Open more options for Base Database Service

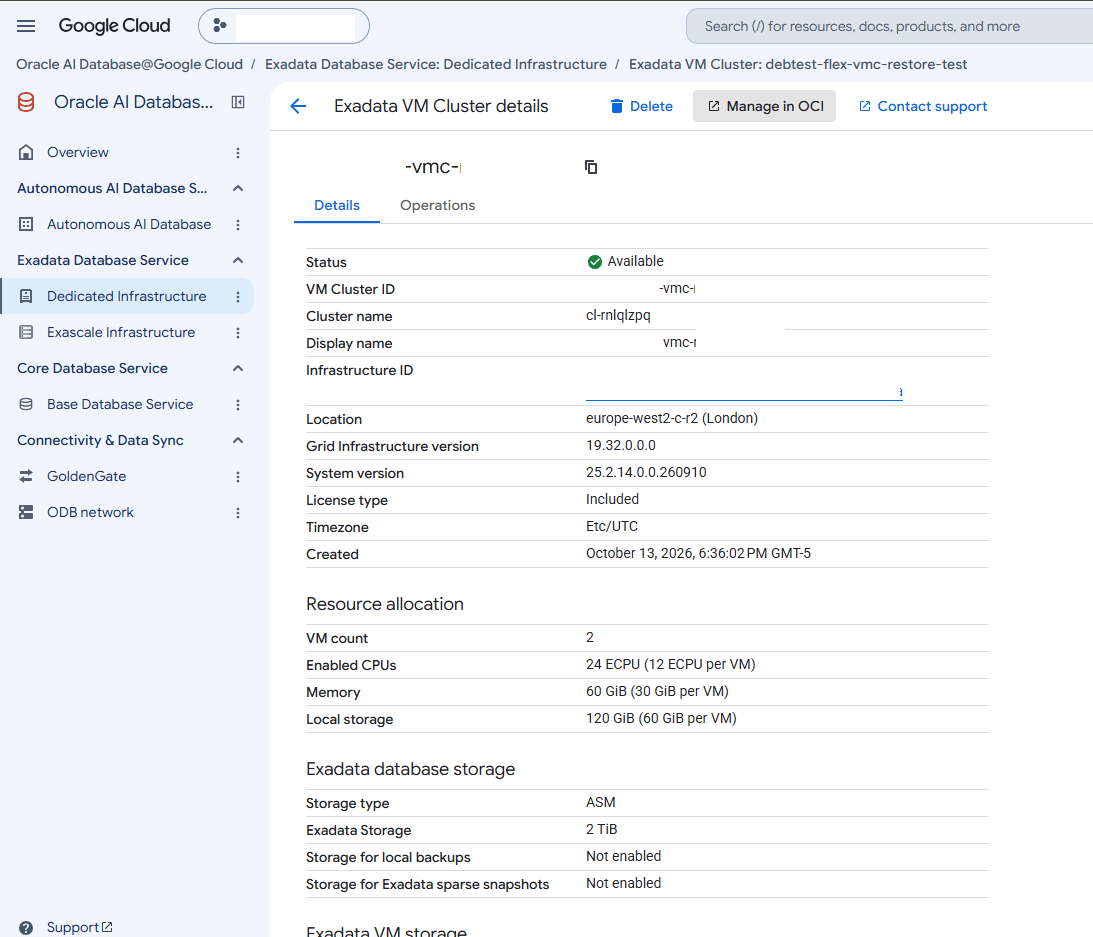pos(238,404)
